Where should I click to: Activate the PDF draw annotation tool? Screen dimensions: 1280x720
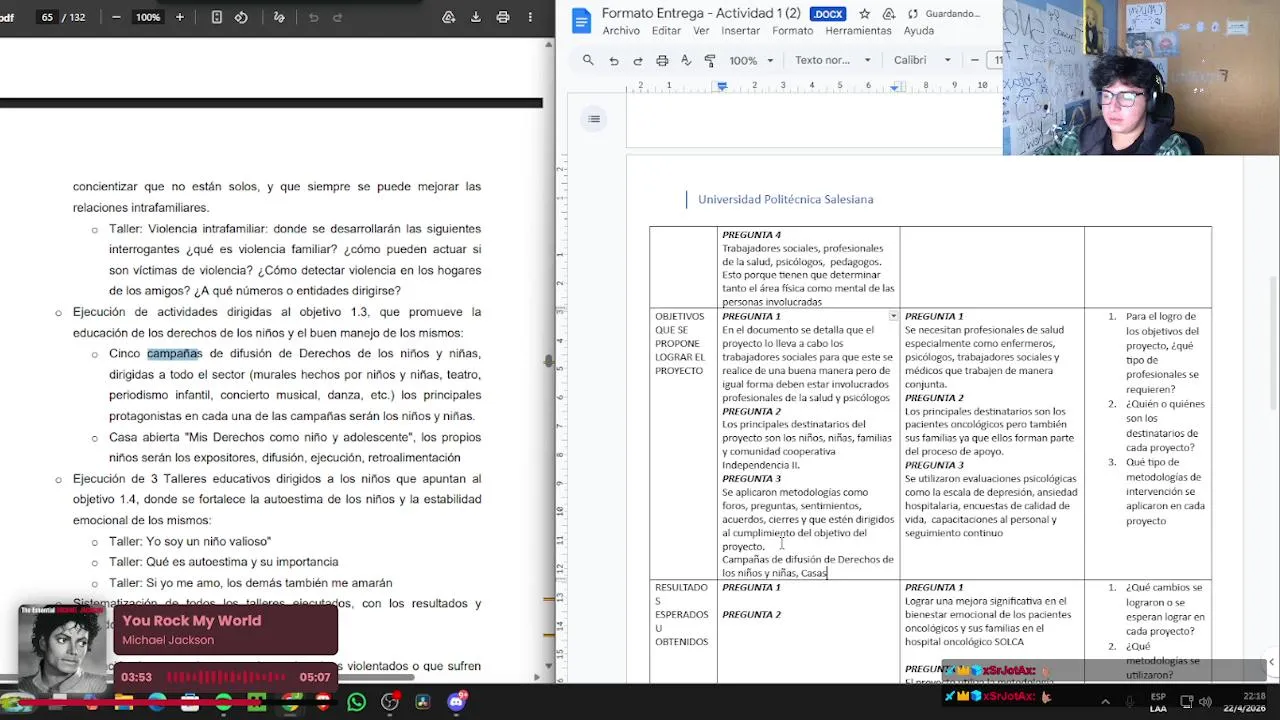[279, 17]
